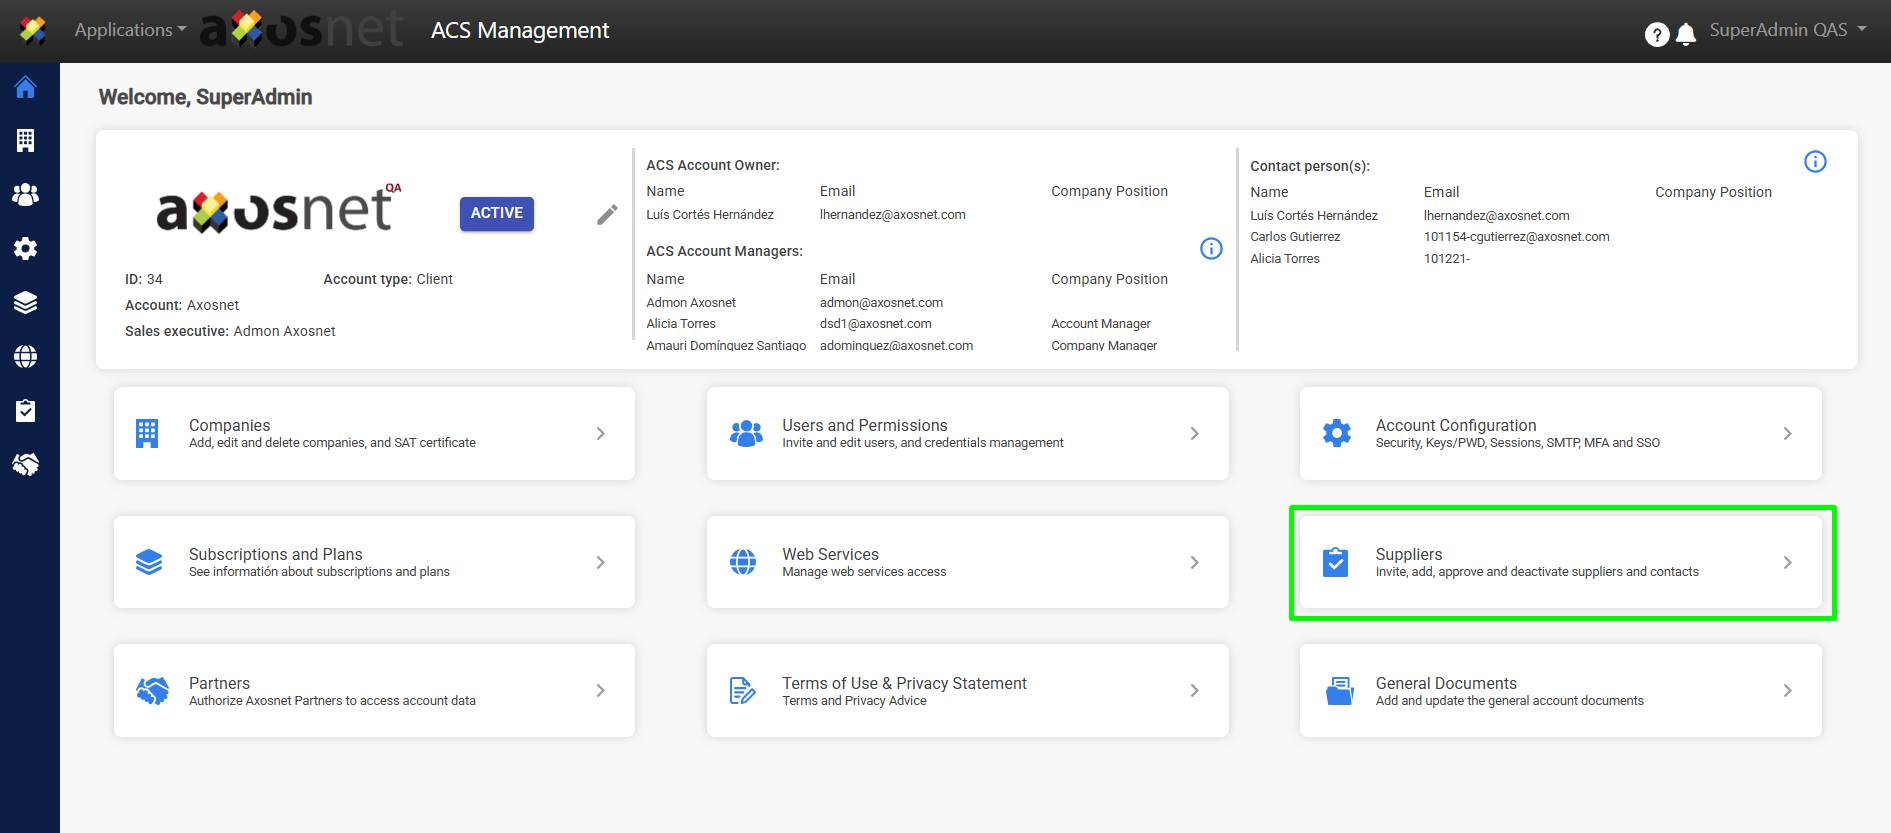Click the ACTIVE status button
Screen dimensions: 1891x833
[x=497, y=213]
